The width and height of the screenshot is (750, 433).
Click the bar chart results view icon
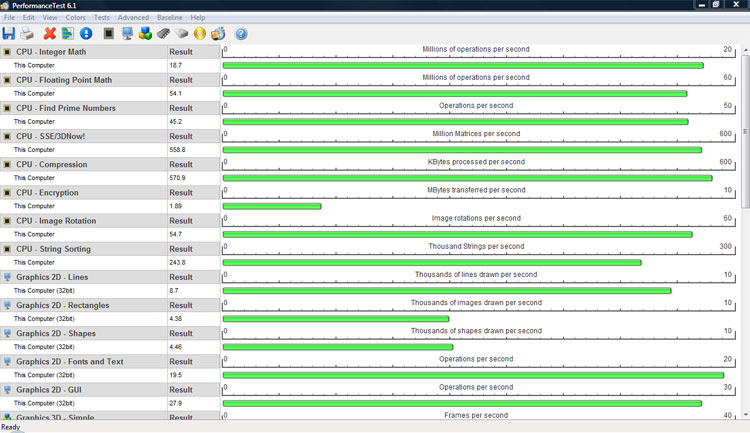click(68, 33)
